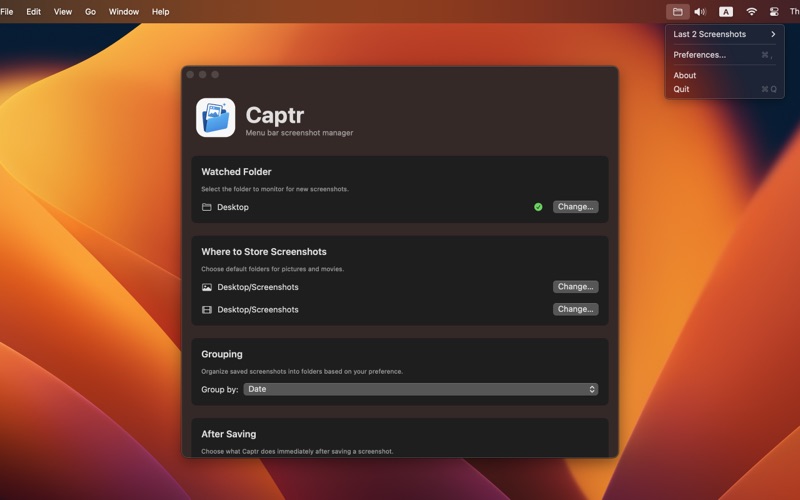Click the keyboard input source icon
Screen dimensions: 800x500
726,12
